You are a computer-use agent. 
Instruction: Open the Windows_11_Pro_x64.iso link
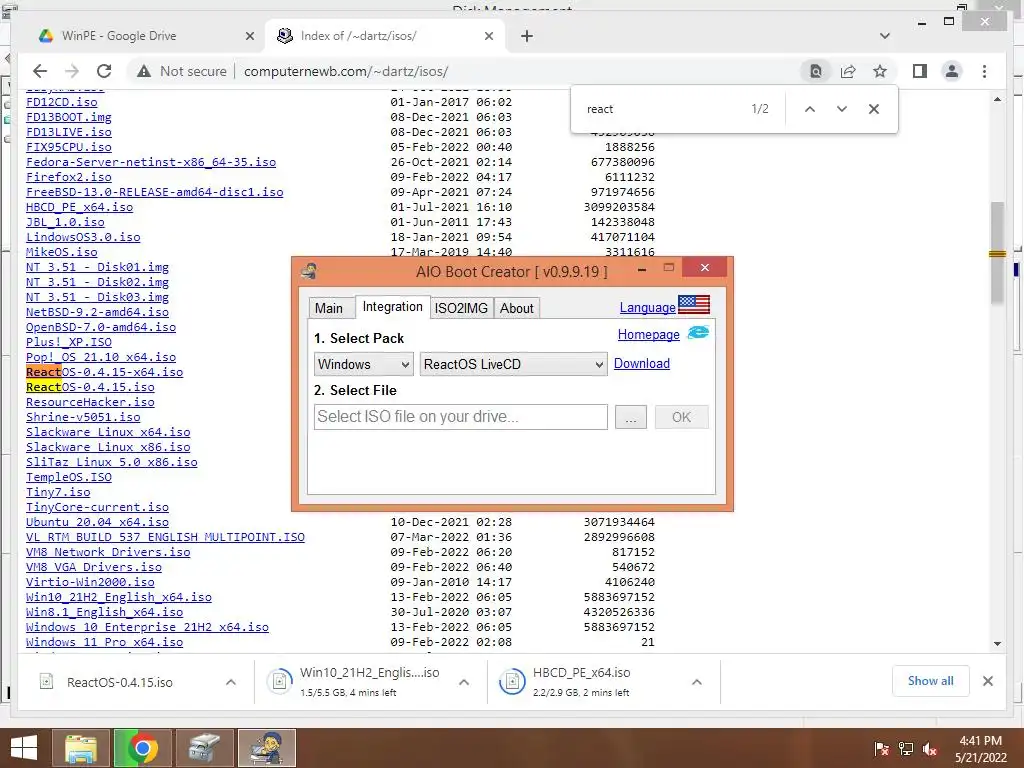click(x=104, y=643)
